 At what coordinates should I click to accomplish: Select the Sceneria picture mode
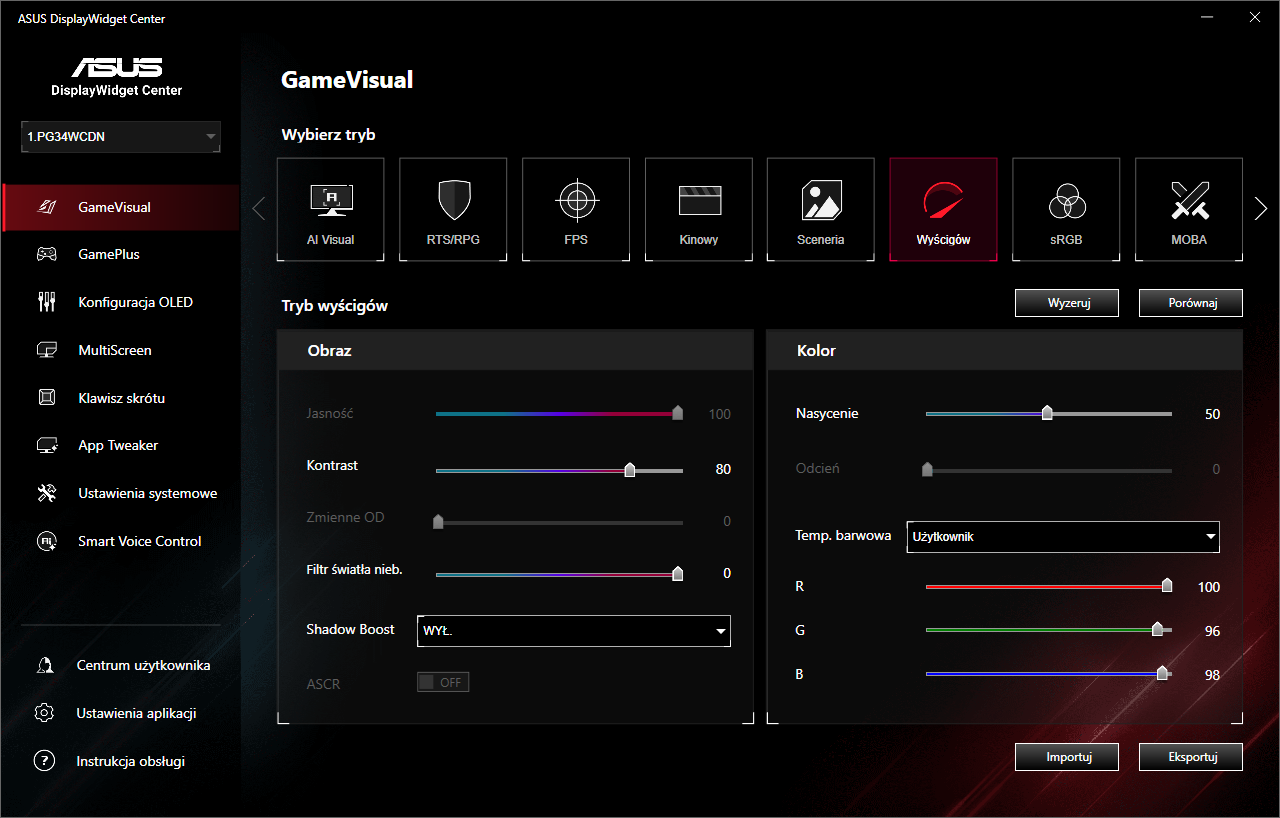coord(821,209)
